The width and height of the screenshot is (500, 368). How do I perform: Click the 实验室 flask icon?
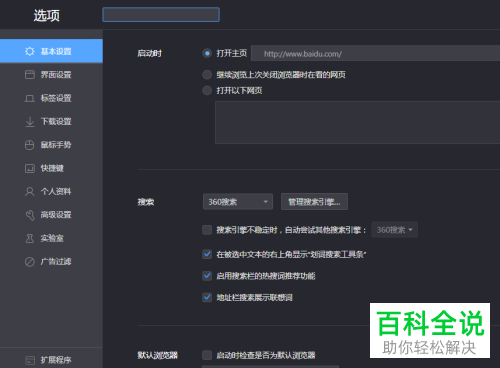tap(30, 238)
